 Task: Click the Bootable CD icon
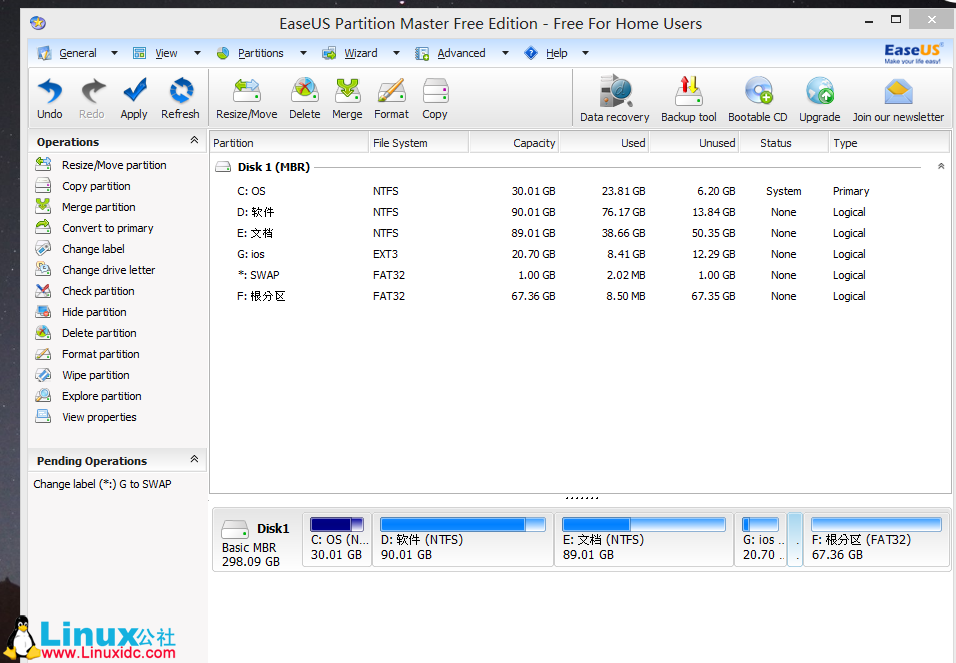click(x=757, y=97)
